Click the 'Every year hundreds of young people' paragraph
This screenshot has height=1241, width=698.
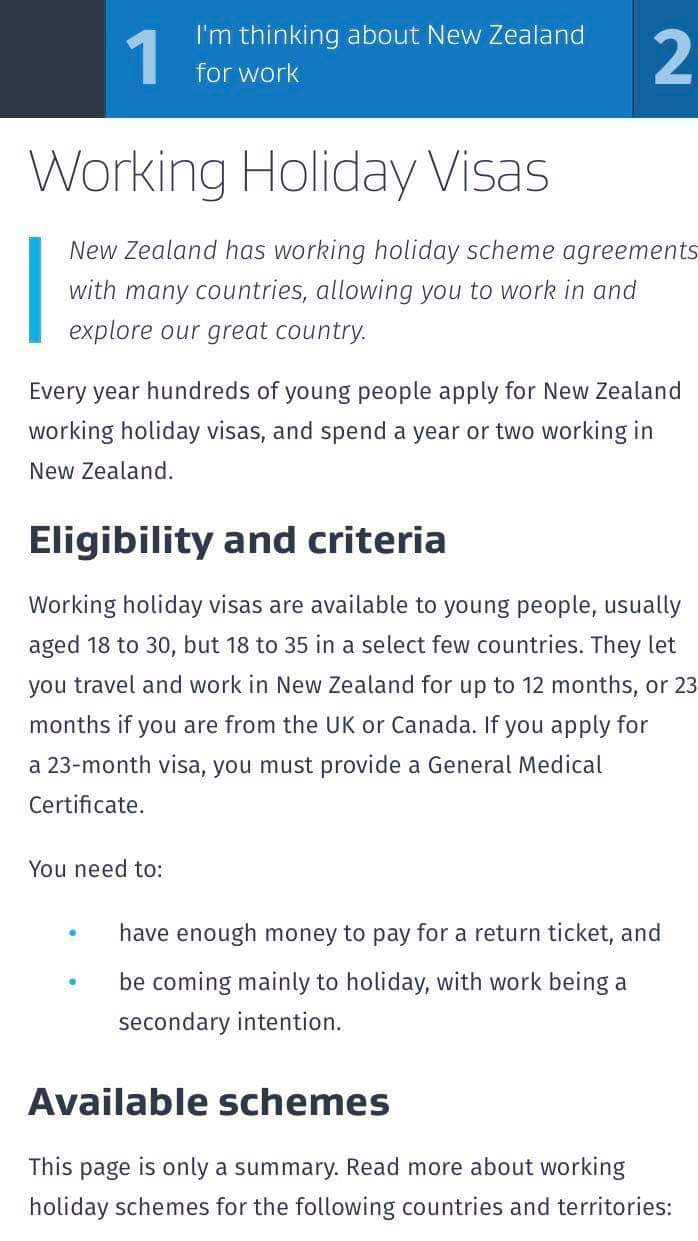click(355, 431)
